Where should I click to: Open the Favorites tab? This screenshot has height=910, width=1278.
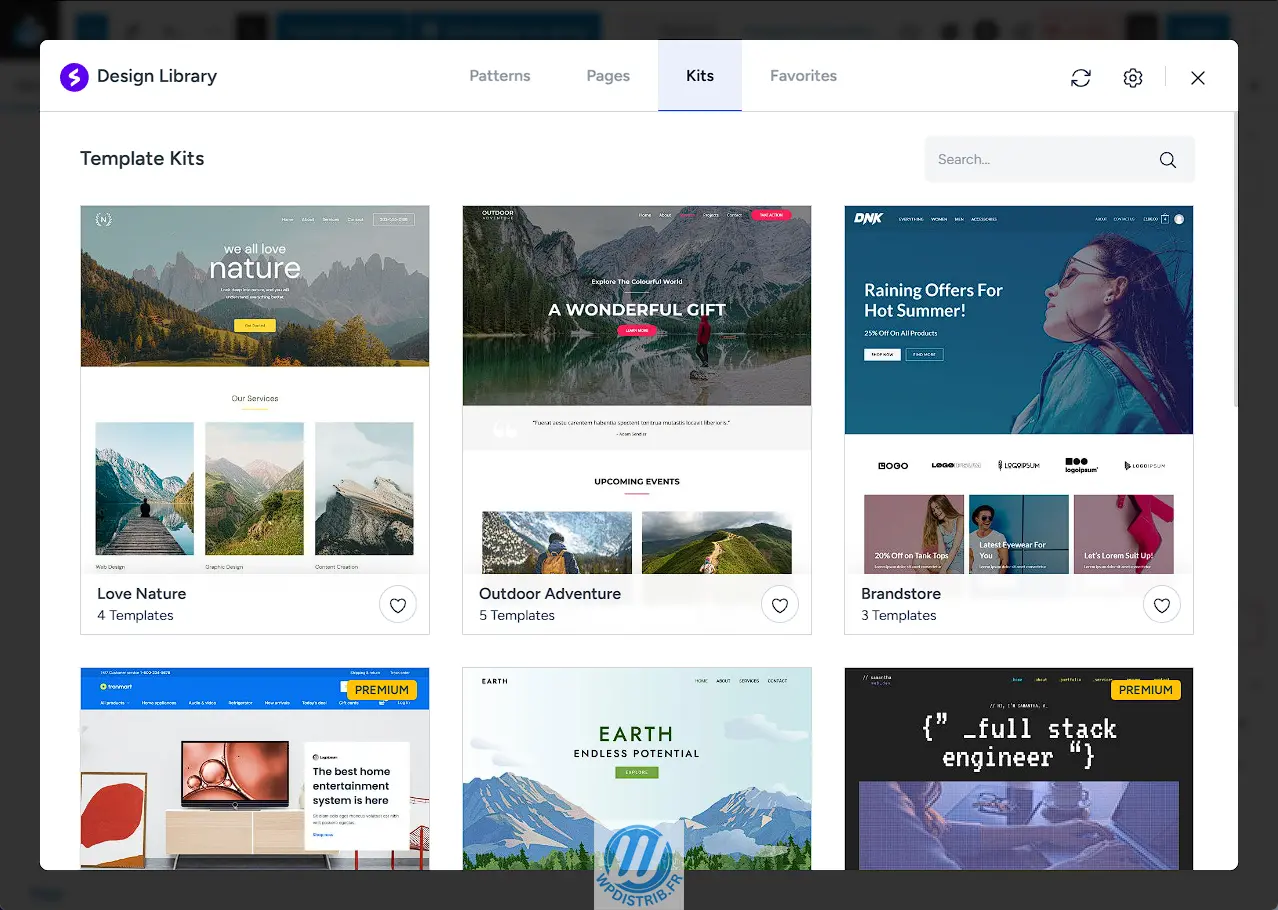coord(803,76)
